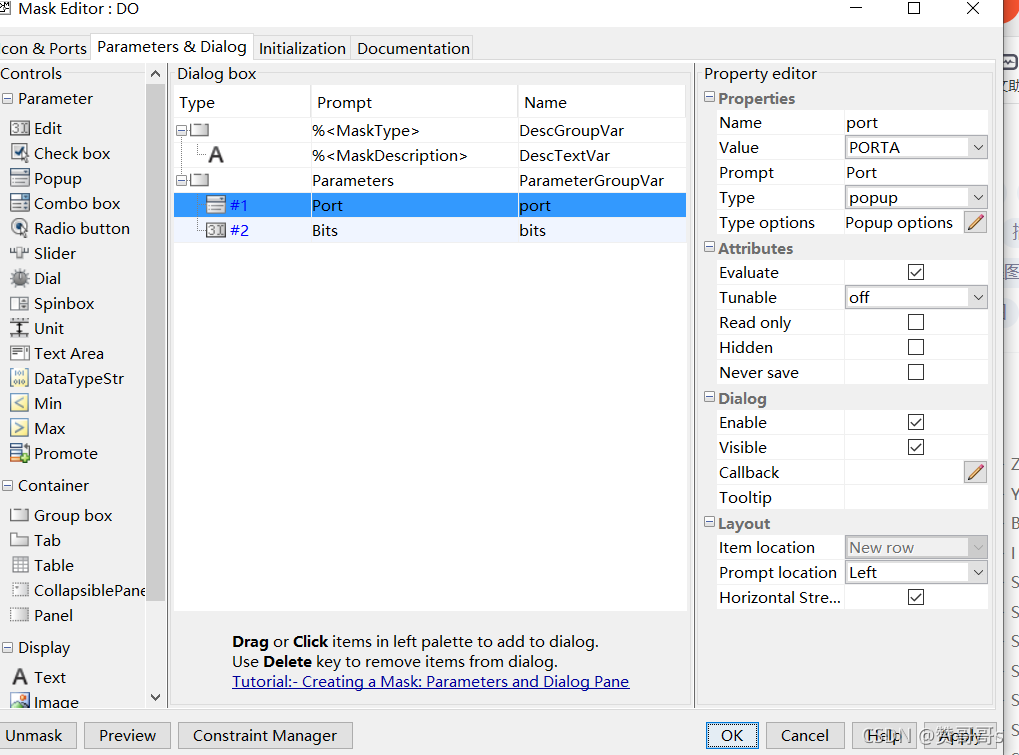Open Constraint Manager
Screen dimensions: 1019x755
point(265,736)
